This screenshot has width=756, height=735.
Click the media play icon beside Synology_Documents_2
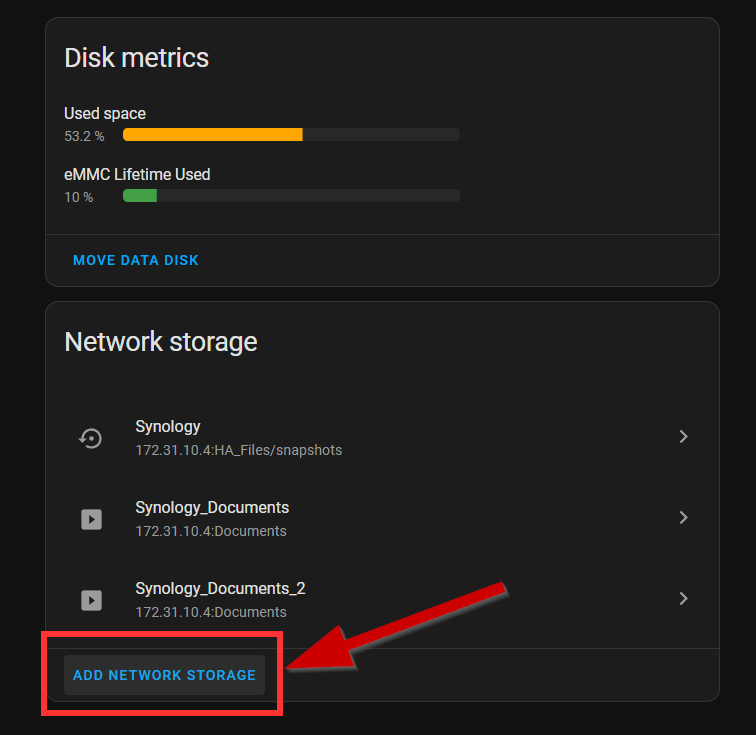point(91,599)
